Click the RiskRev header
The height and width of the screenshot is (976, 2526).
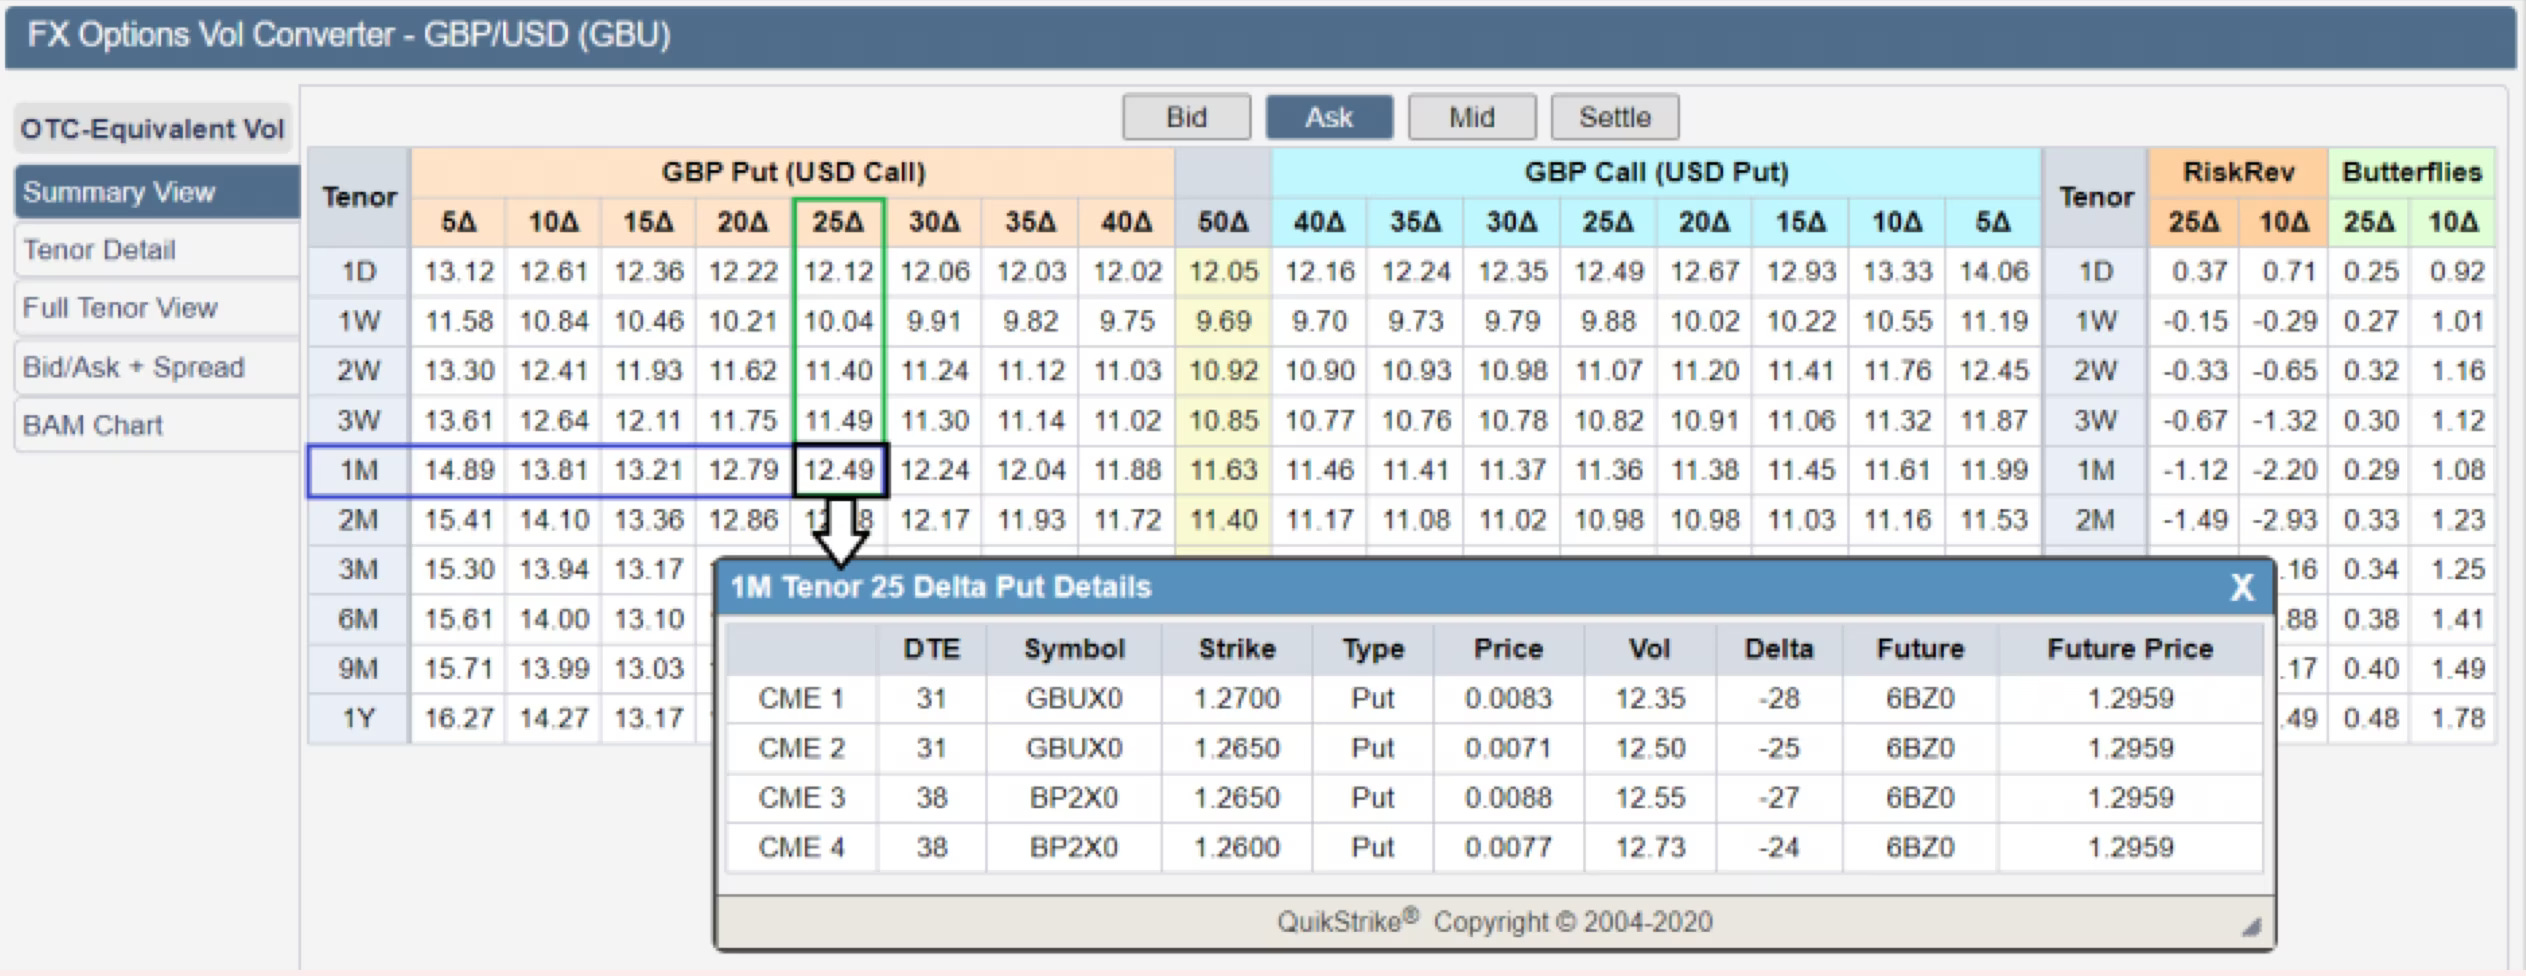pyautogui.click(x=2238, y=172)
